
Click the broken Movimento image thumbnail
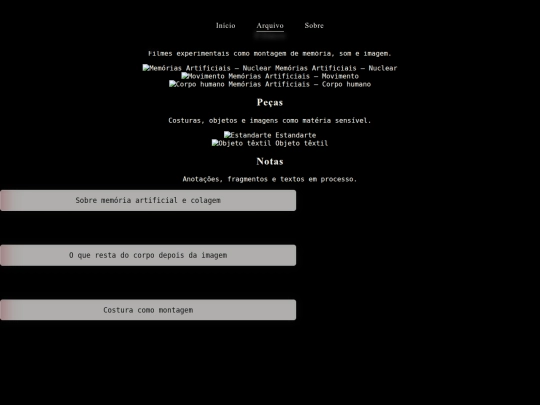pos(203,76)
